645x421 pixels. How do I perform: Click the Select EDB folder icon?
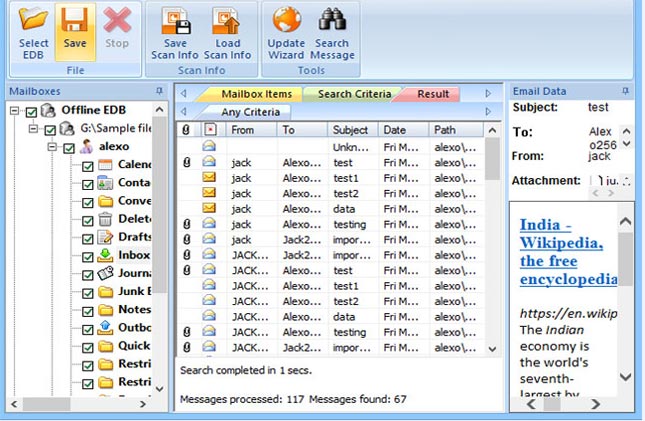click(33, 19)
